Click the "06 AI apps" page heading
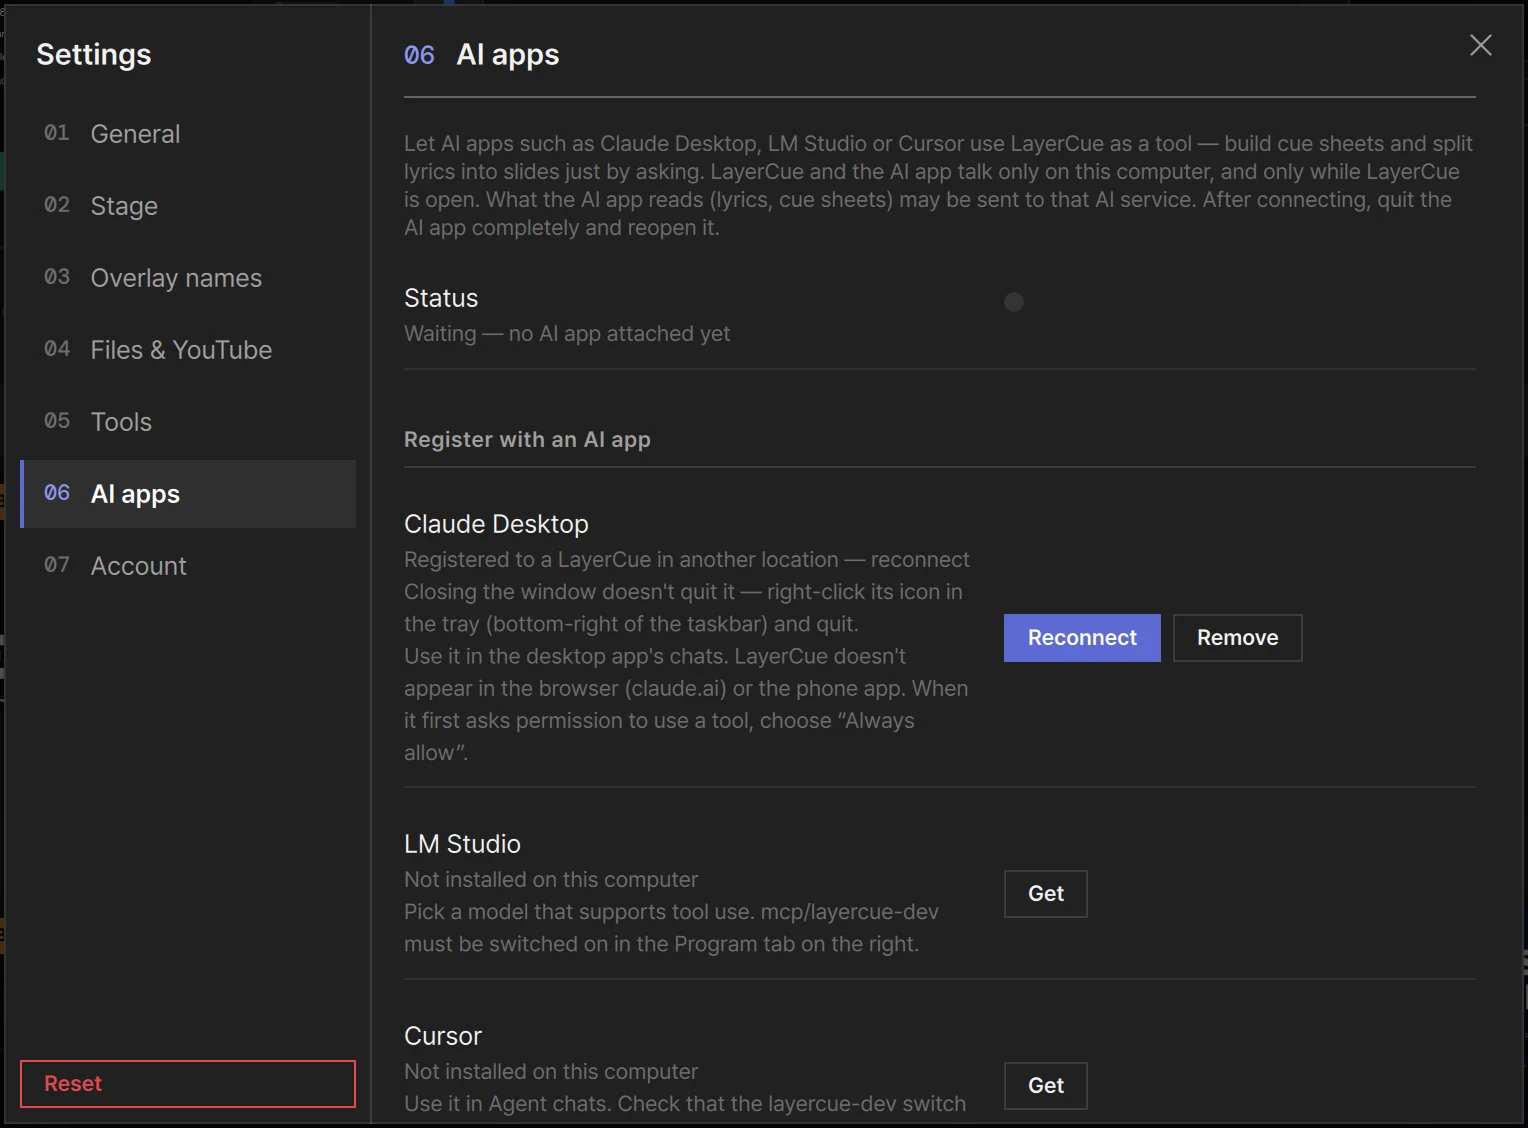Image resolution: width=1528 pixels, height=1128 pixels. coord(481,54)
